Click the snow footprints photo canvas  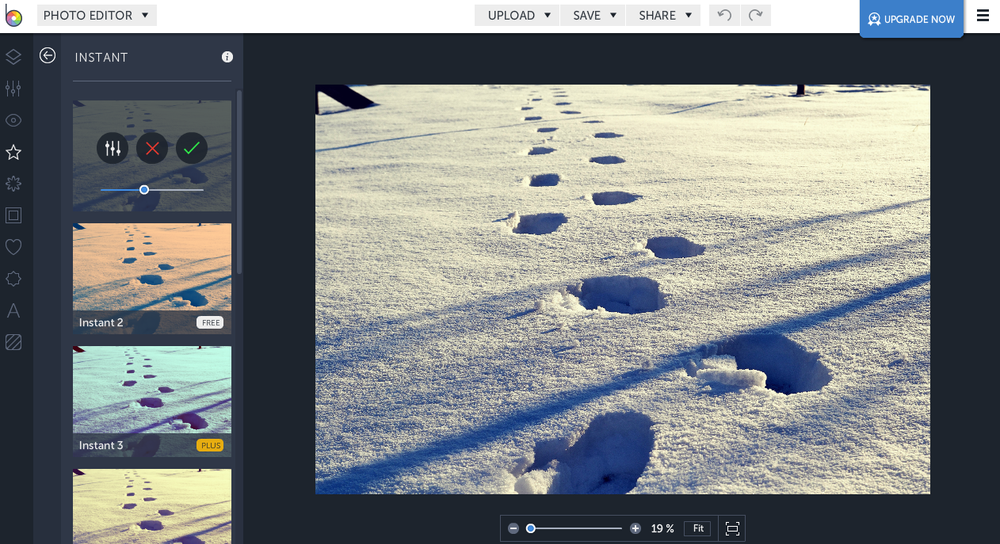tap(622, 289)
